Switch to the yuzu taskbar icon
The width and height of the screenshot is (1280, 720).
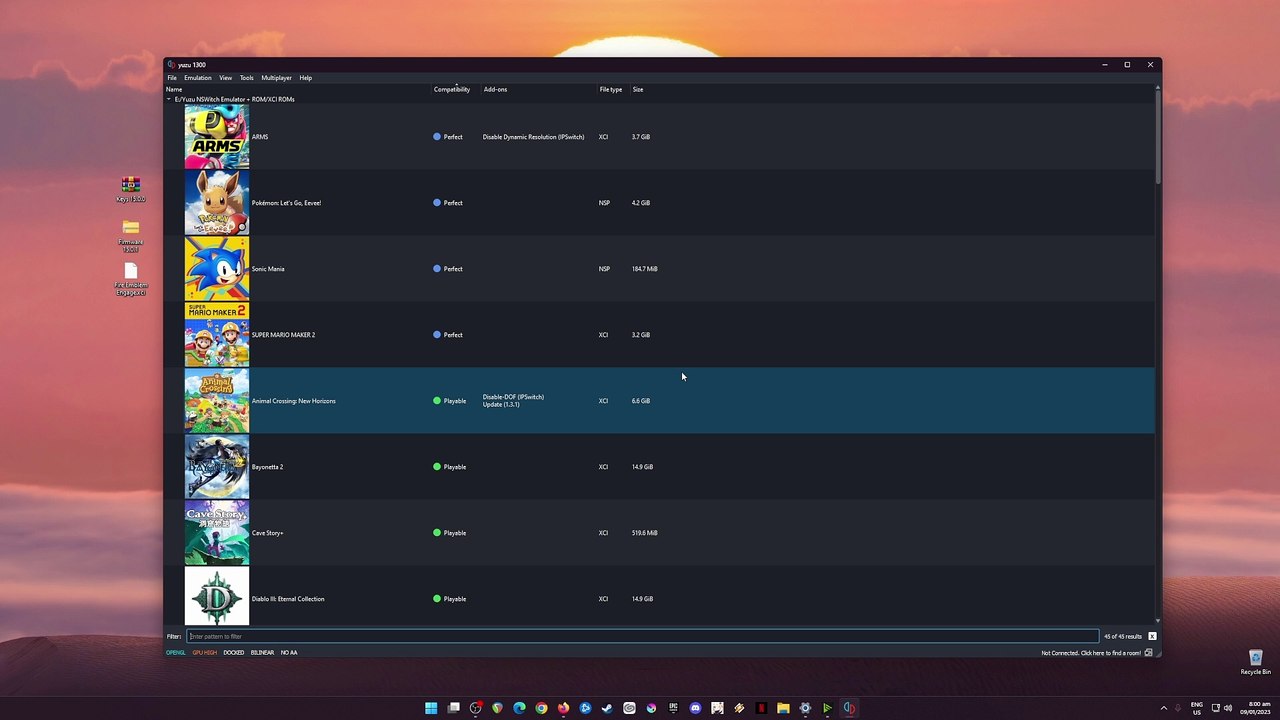click(x=849, y=708)
